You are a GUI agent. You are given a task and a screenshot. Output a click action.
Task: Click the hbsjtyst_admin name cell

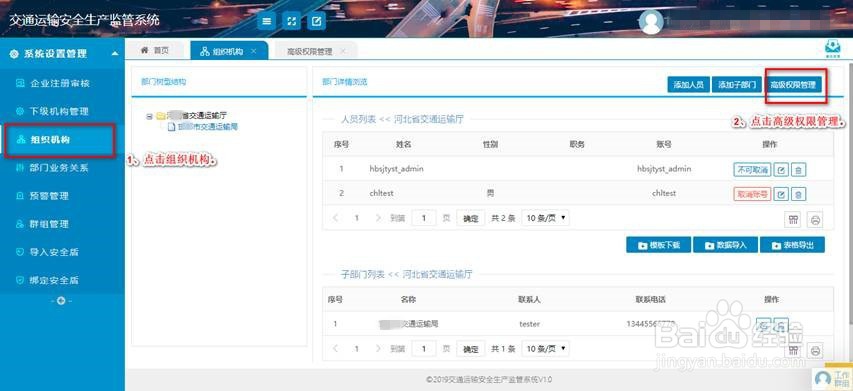396,169
